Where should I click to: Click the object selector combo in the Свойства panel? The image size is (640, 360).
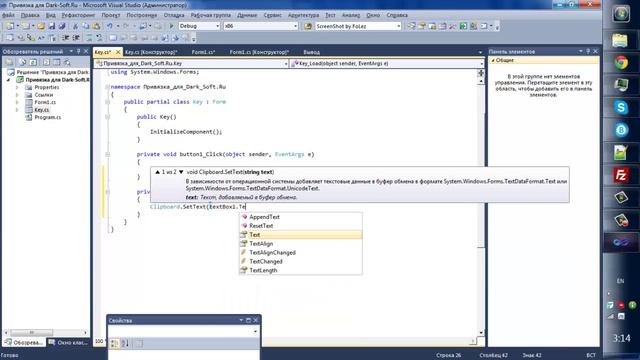click(184, 331)
